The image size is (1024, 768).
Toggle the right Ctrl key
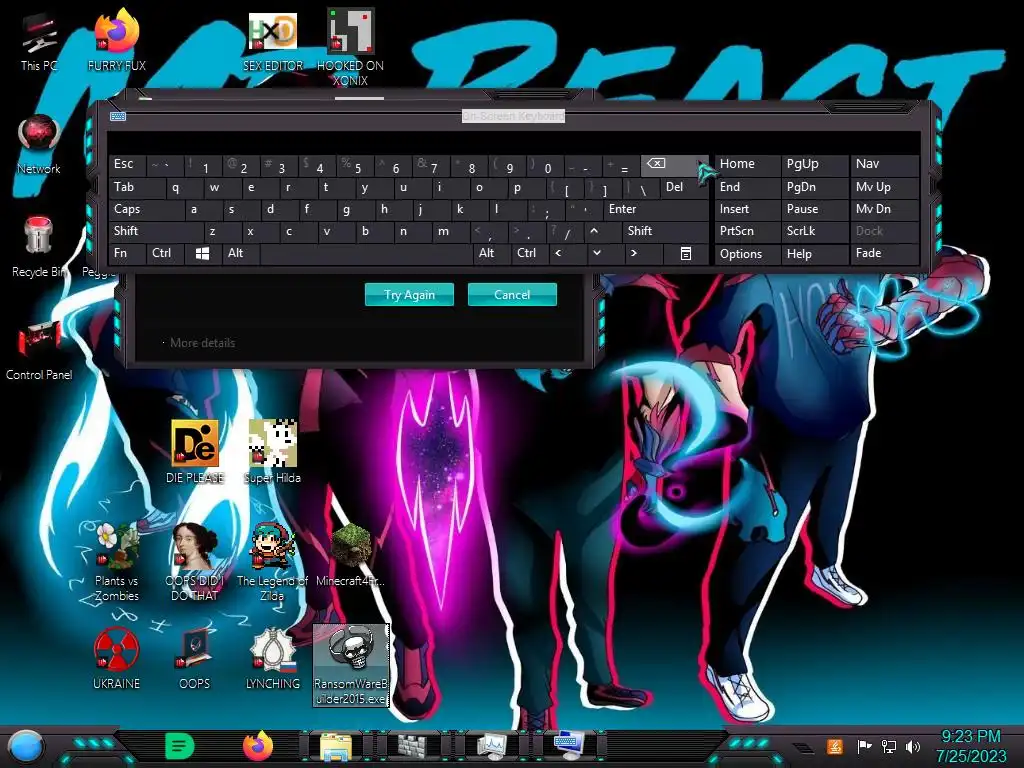tap(530, 253)
